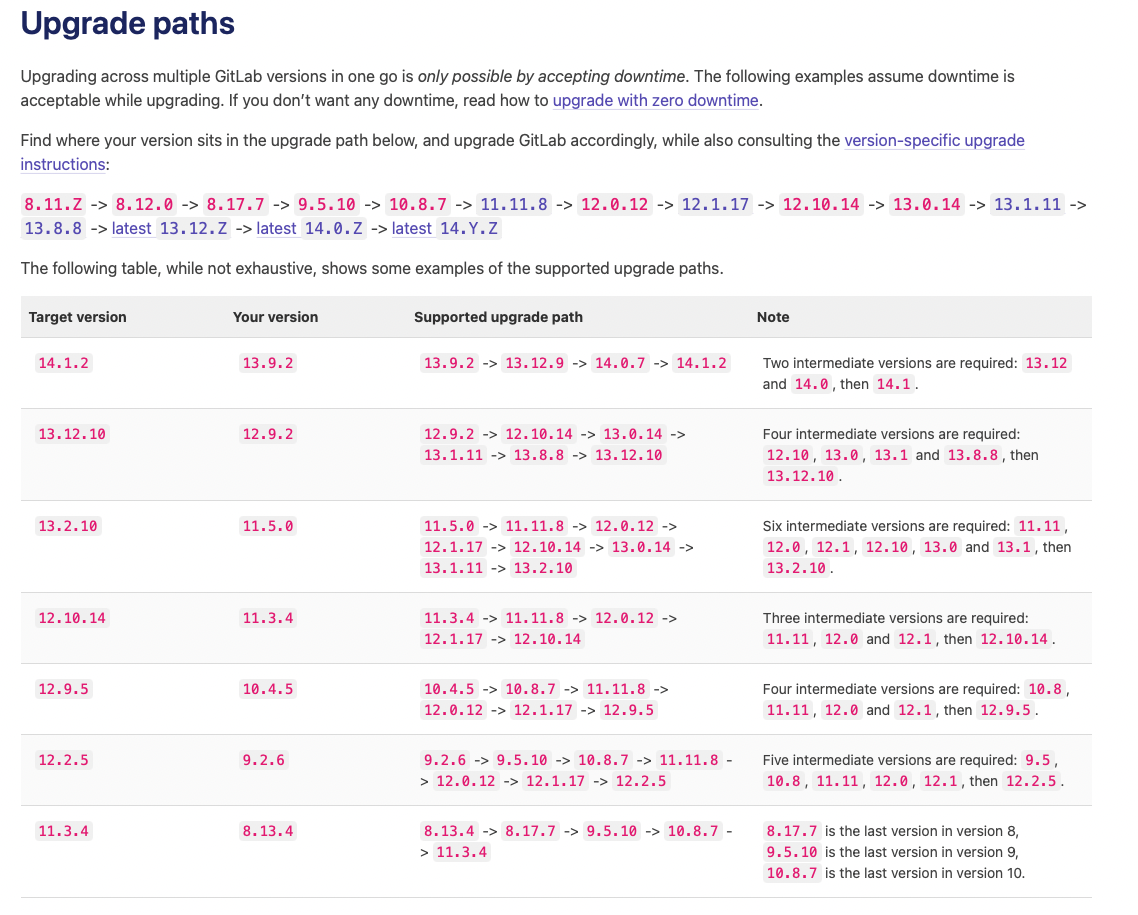Click "Six intermediate versions are required" note text

[886, 526]
